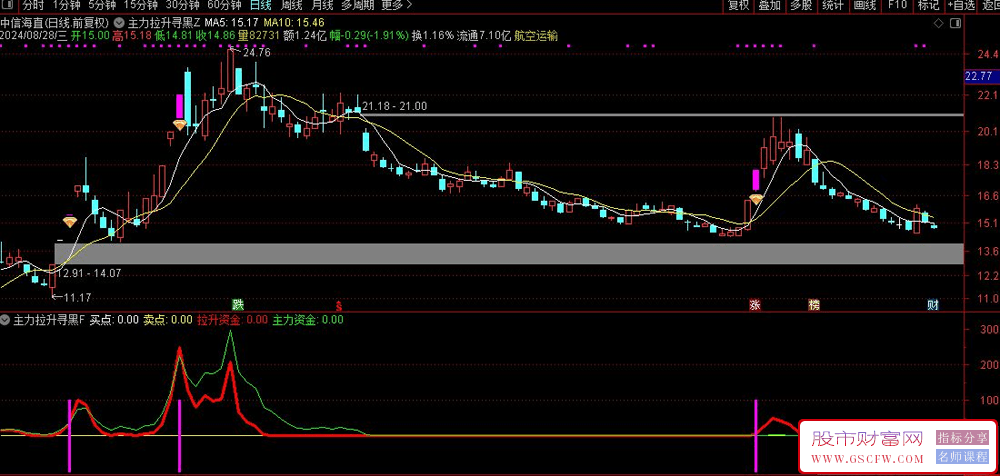
Task: Click the 12.91 - 14.07 gap label
Action: [89, 273]
